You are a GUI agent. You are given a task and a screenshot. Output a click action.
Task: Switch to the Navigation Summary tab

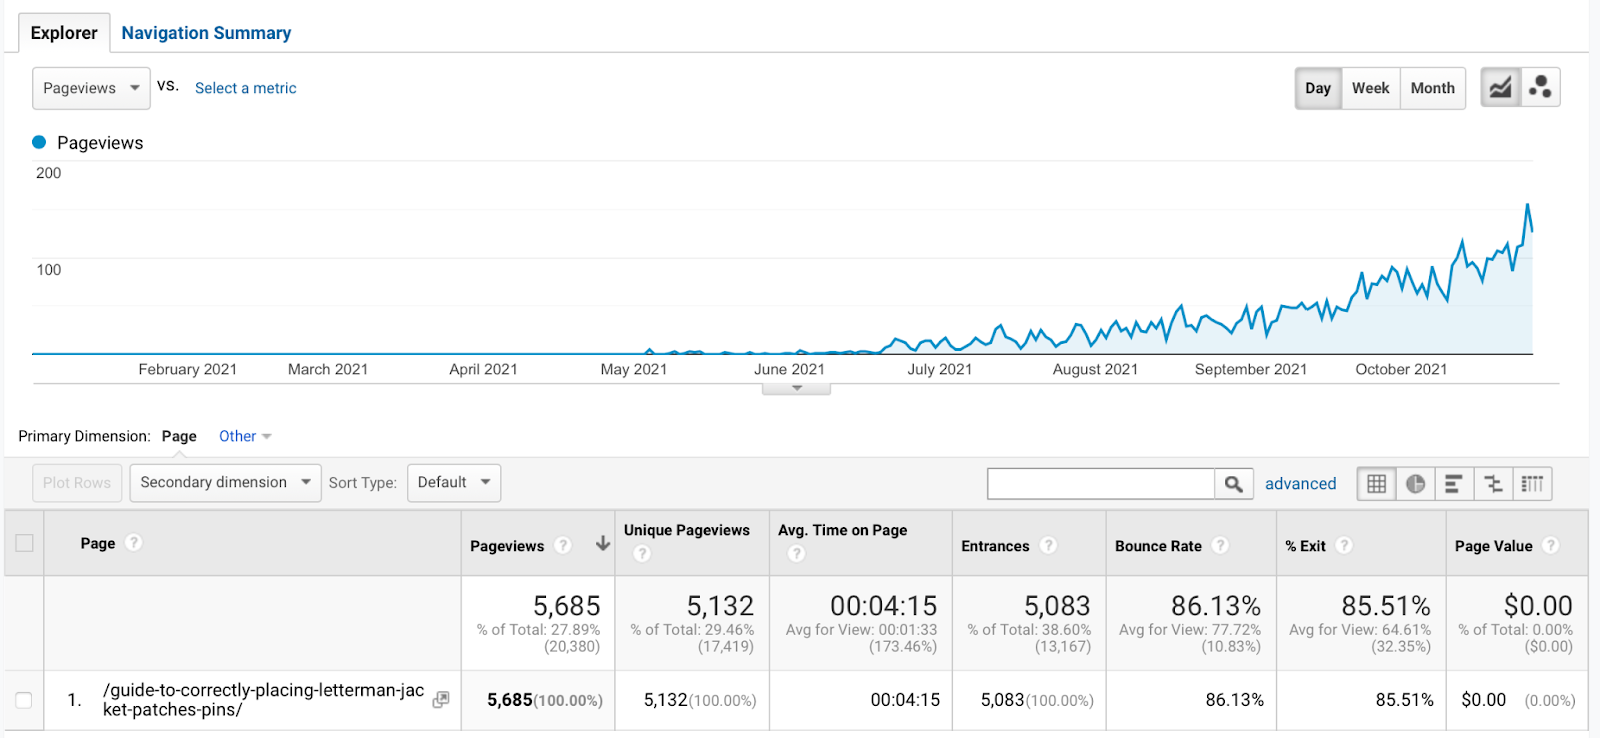pos(206,33)
